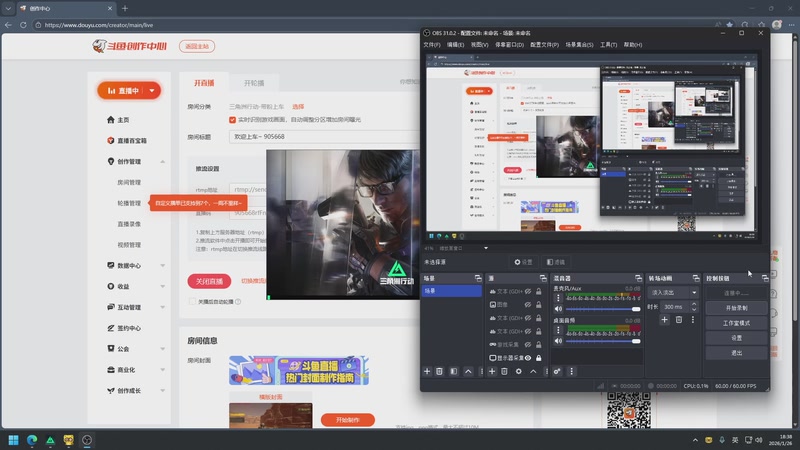Open 淡入淡出 transition dropdown
Image resolution: width=800 pixels, height=450 pixels.
672,292
